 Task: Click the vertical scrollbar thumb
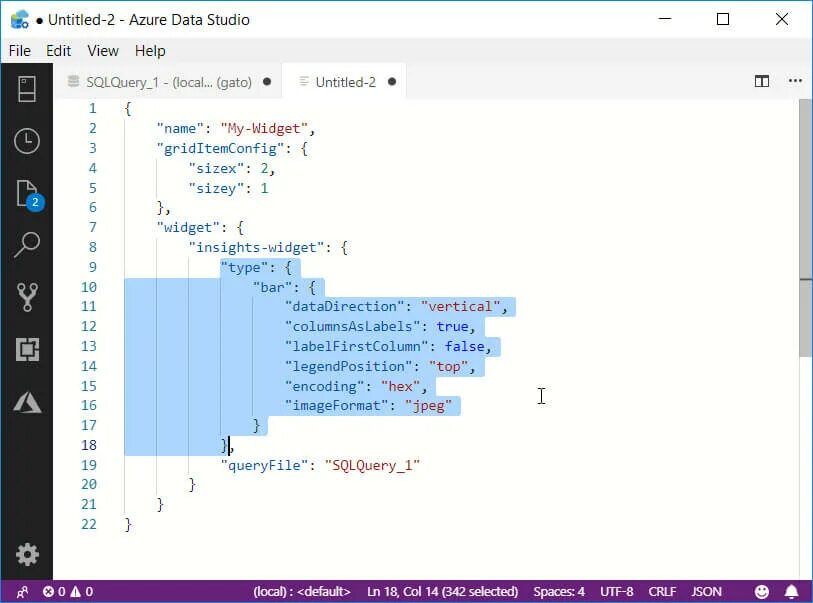(805, 228)
